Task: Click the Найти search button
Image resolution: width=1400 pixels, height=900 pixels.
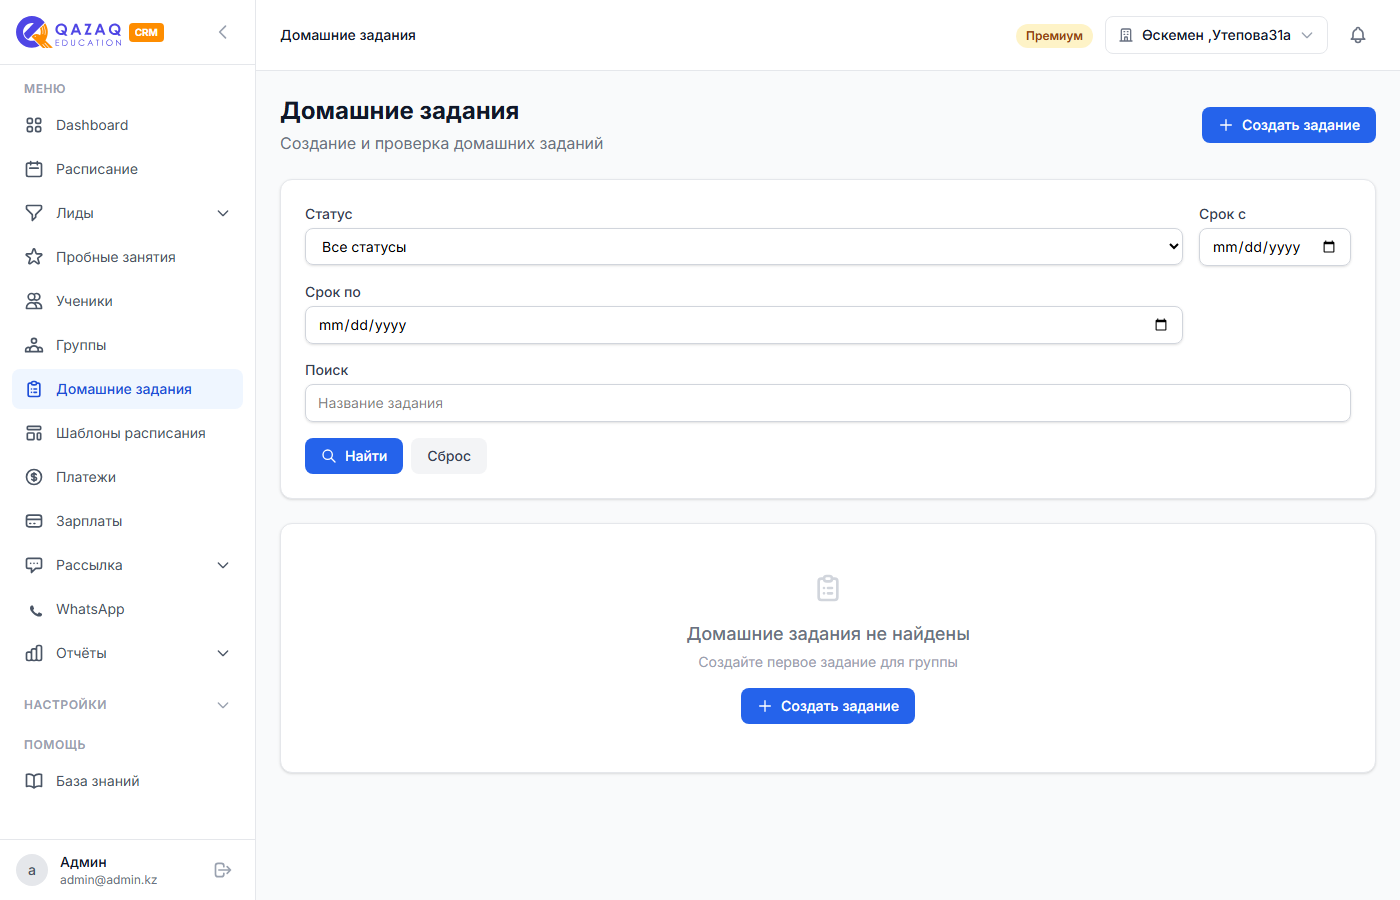Action: (x=354, y=456)
